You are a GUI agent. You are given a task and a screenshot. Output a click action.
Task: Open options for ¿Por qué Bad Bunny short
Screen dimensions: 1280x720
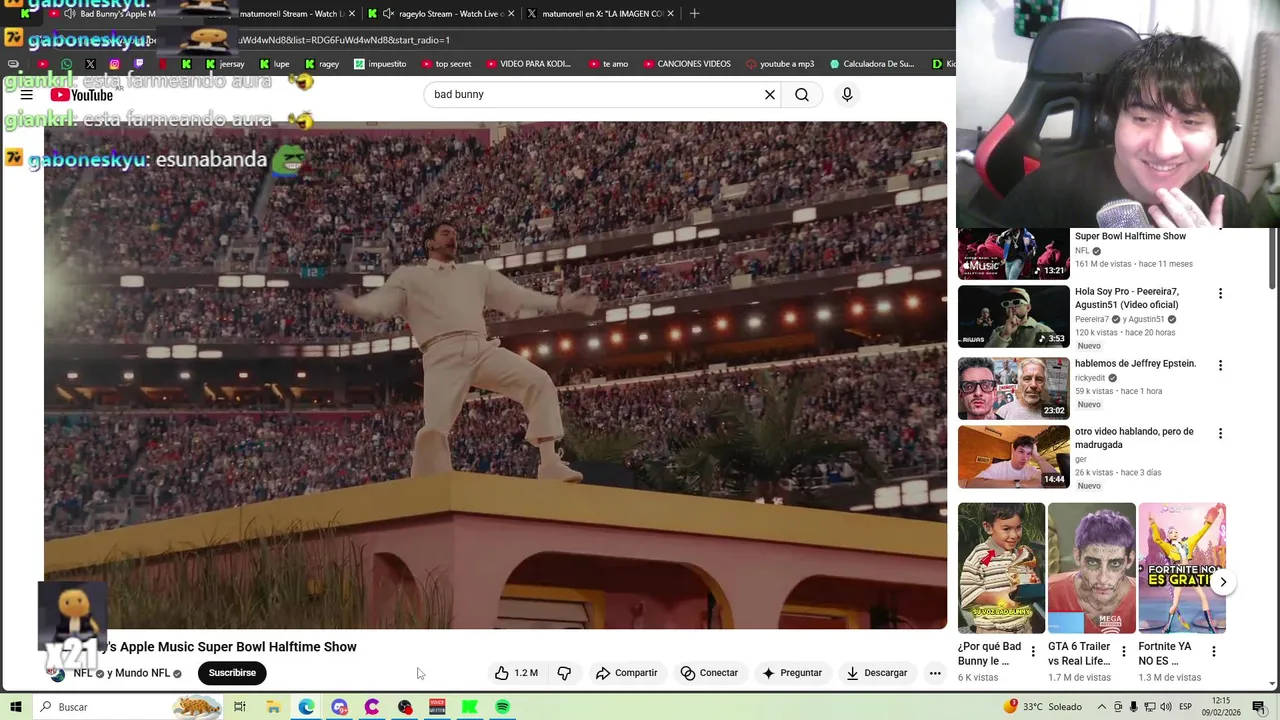(1033, 652)
